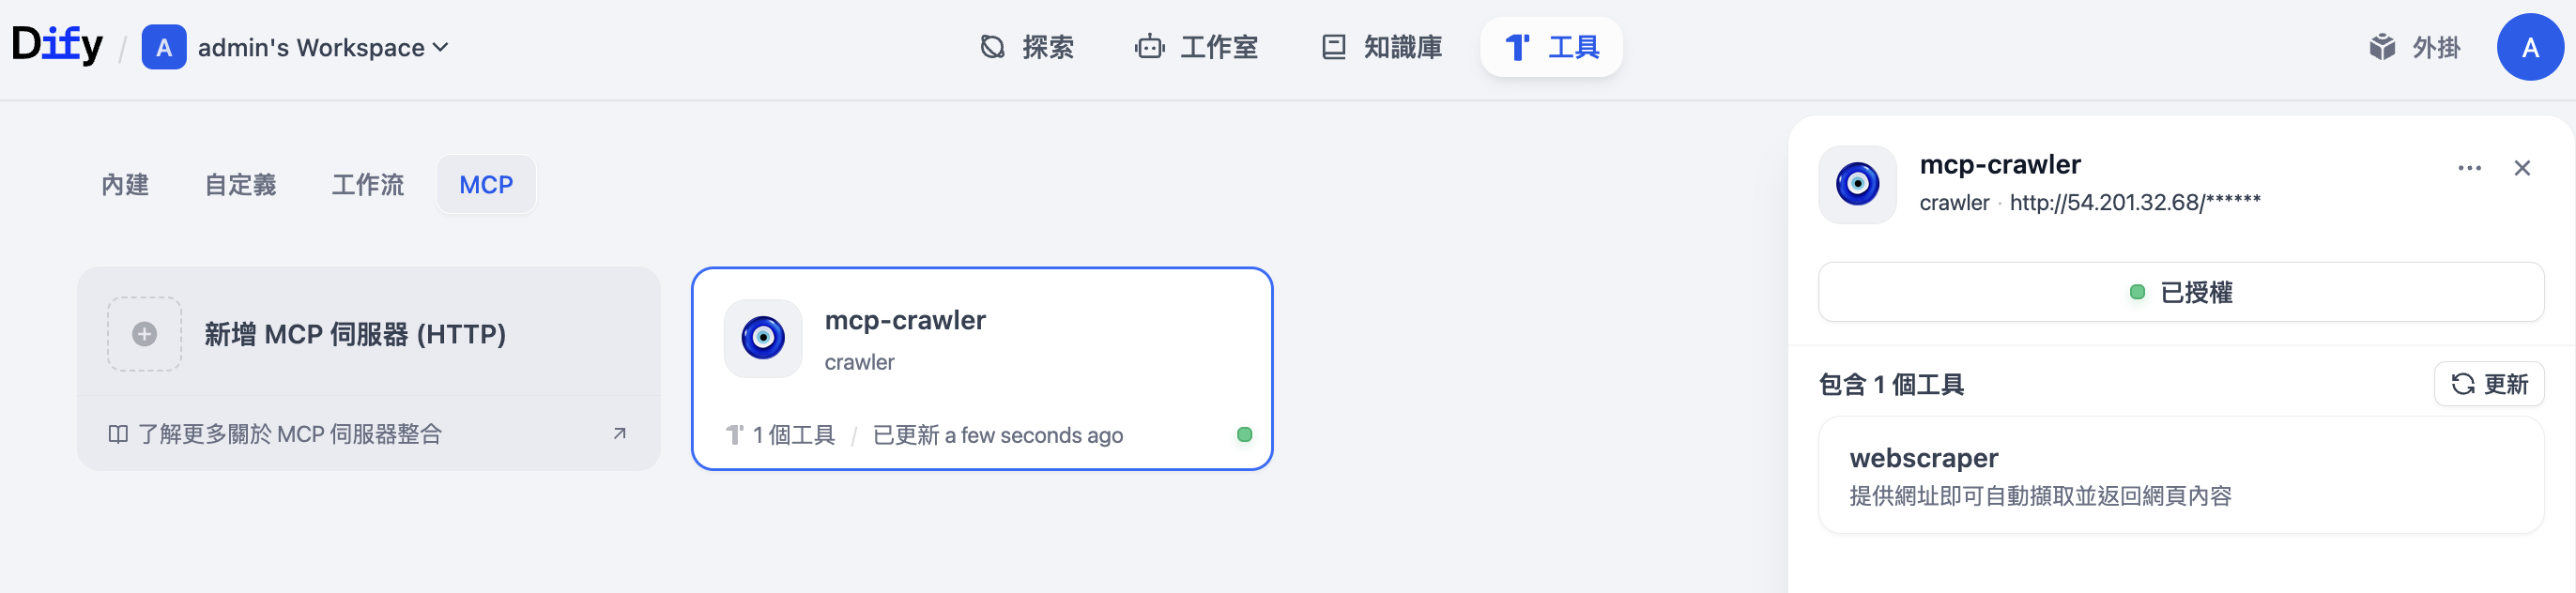Select the 工具 Tools nav item
2576x593 pixels.
coord(1552,47)
